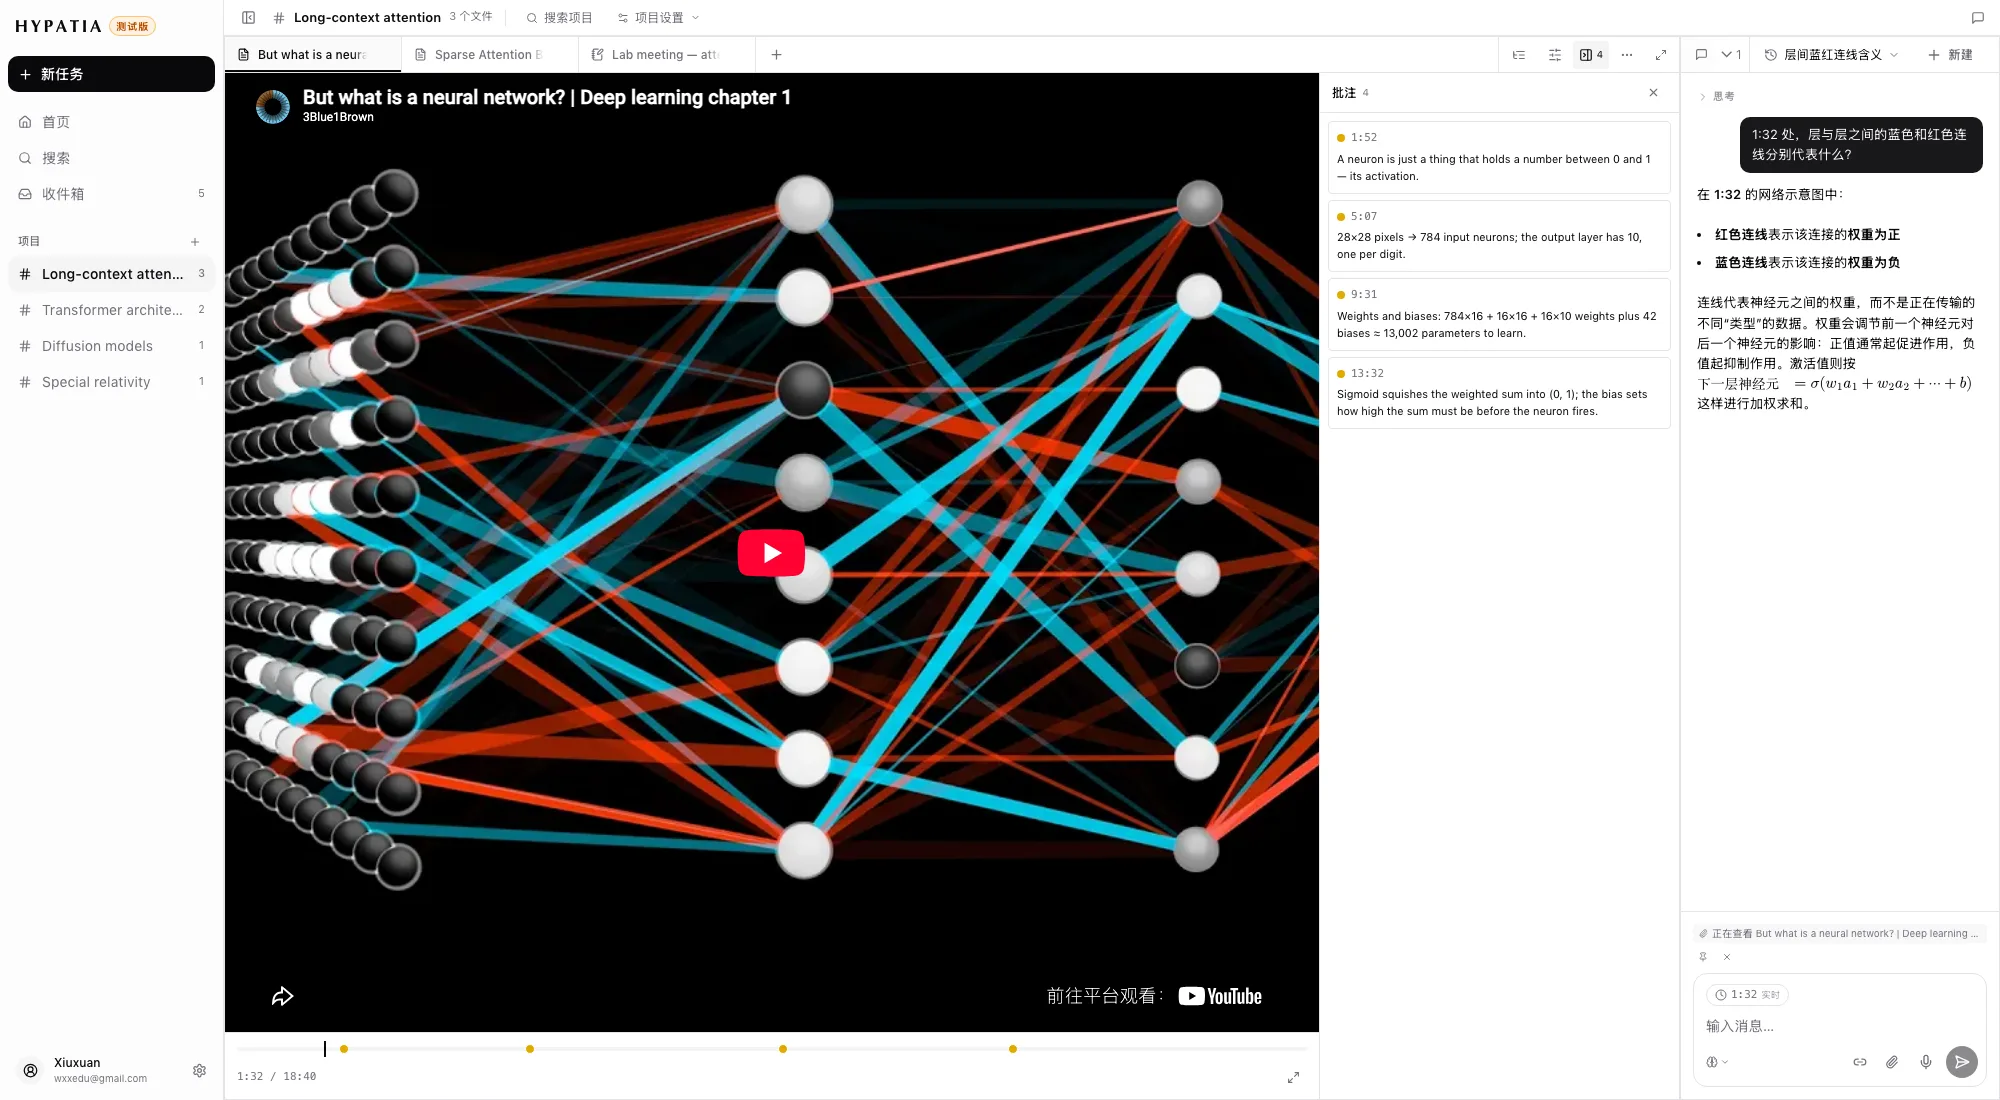
Task: Click the Xiuxuan account avatar
Action: tap(31, 1070)
